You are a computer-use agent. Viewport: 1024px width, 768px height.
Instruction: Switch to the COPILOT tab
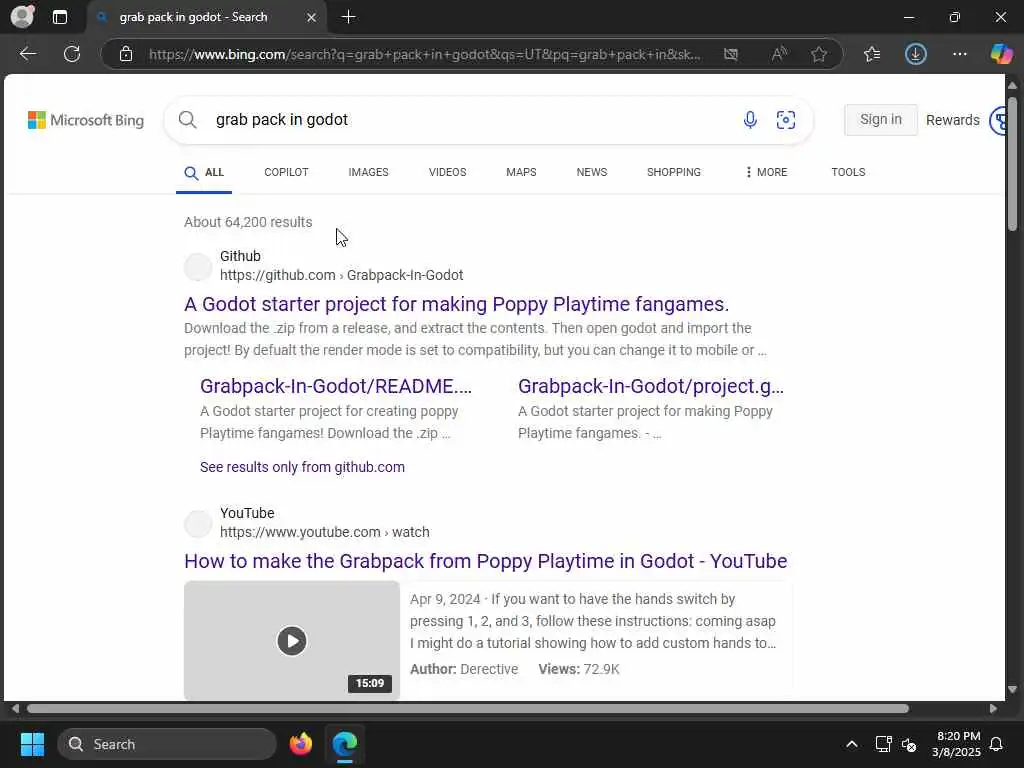(x=286, y=172)
